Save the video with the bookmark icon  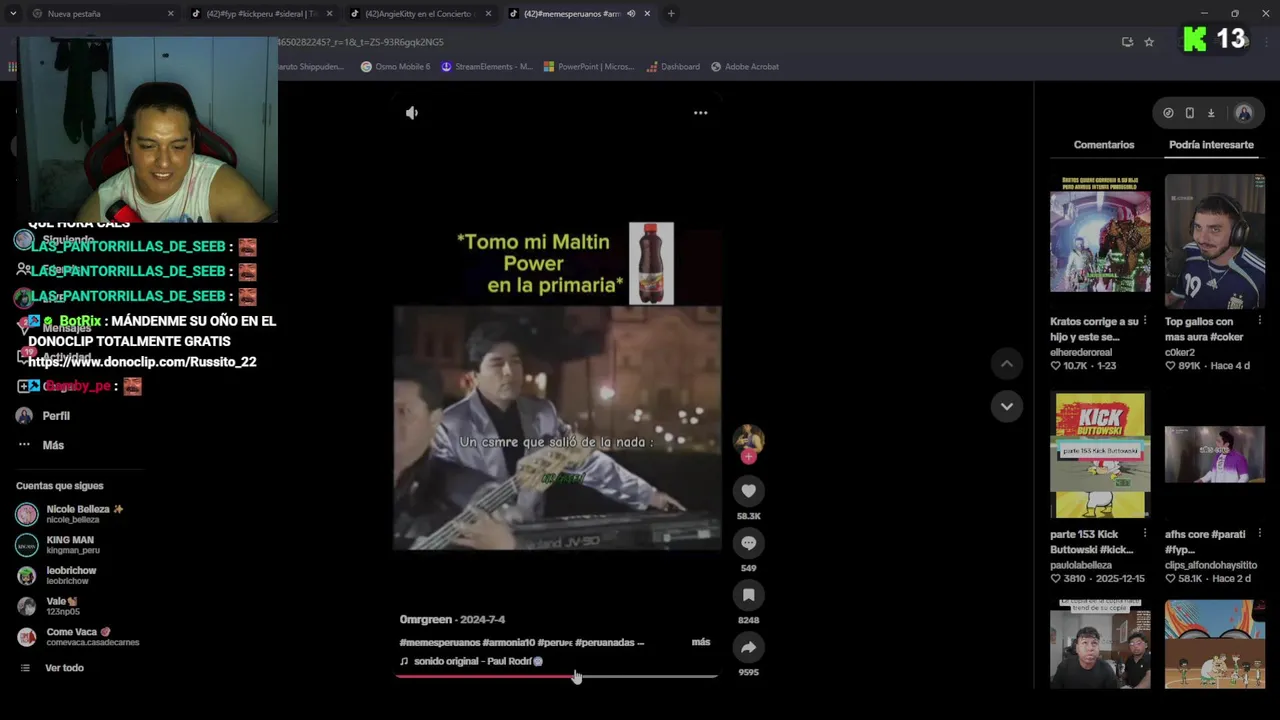point(748,595)
